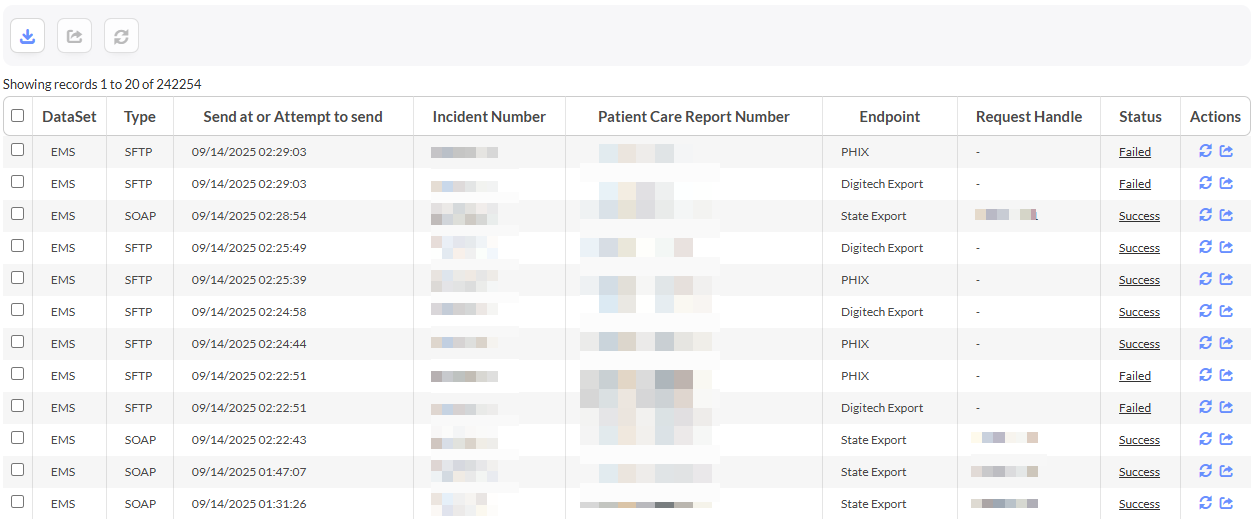Resend the 02:29:03 PHIX failed record
The width and height of the screenshot is (1255, 519).
click(1205, 151)
